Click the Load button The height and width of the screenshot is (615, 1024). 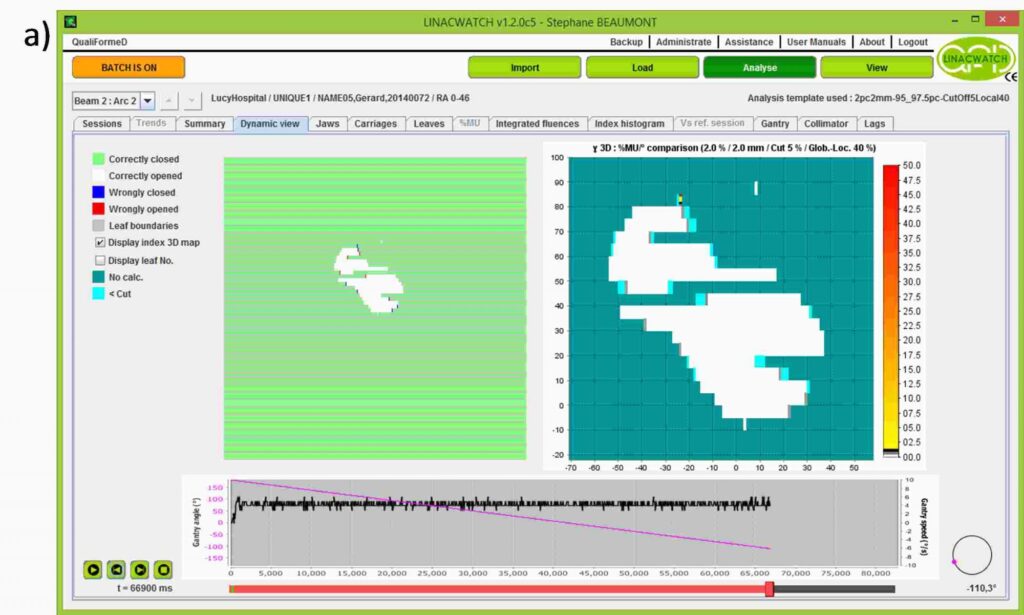pos(642,67)
